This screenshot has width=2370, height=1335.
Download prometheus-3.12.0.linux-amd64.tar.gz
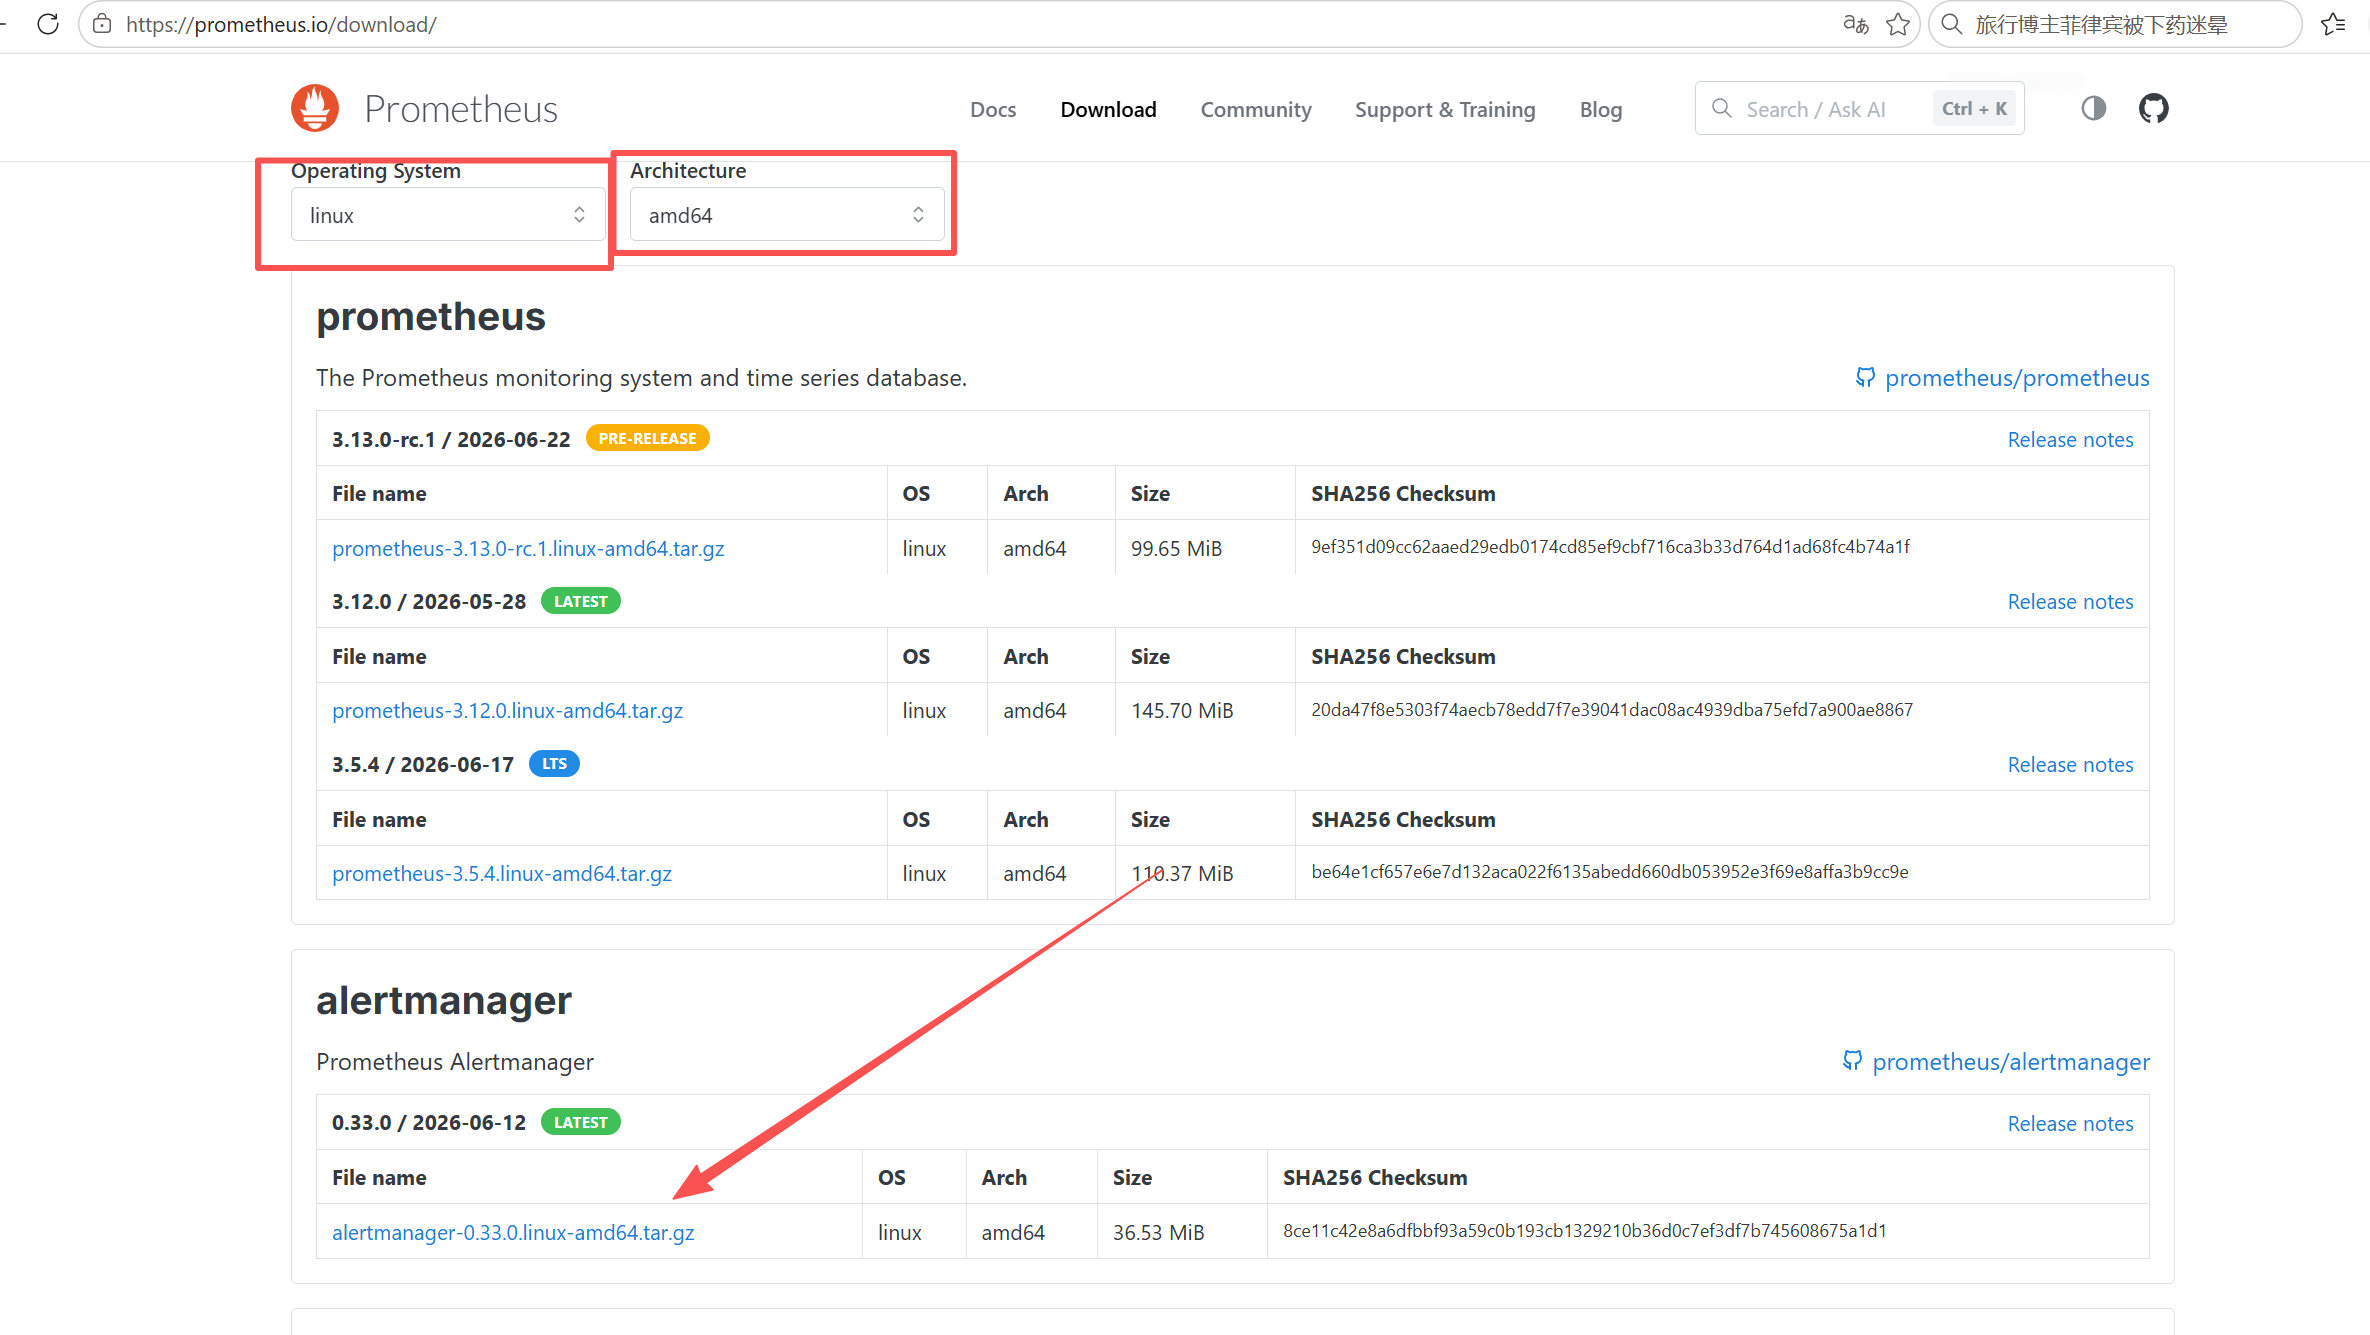(507, 710)
